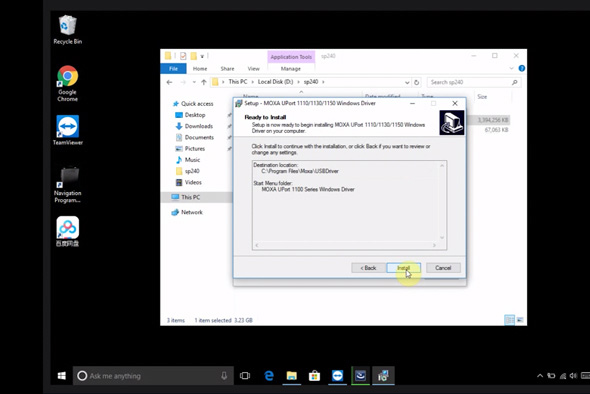Open the Microsoft Store taskbar icon

tap(314, 376)
